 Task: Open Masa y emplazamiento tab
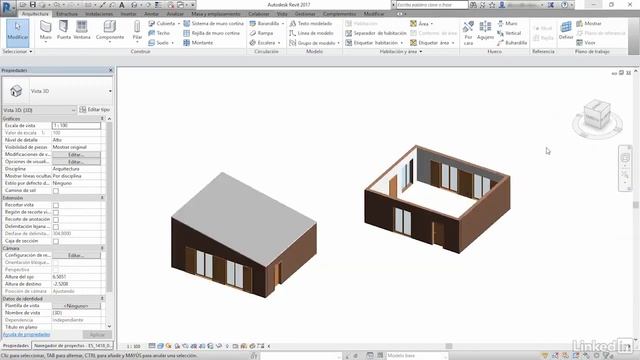216,14
